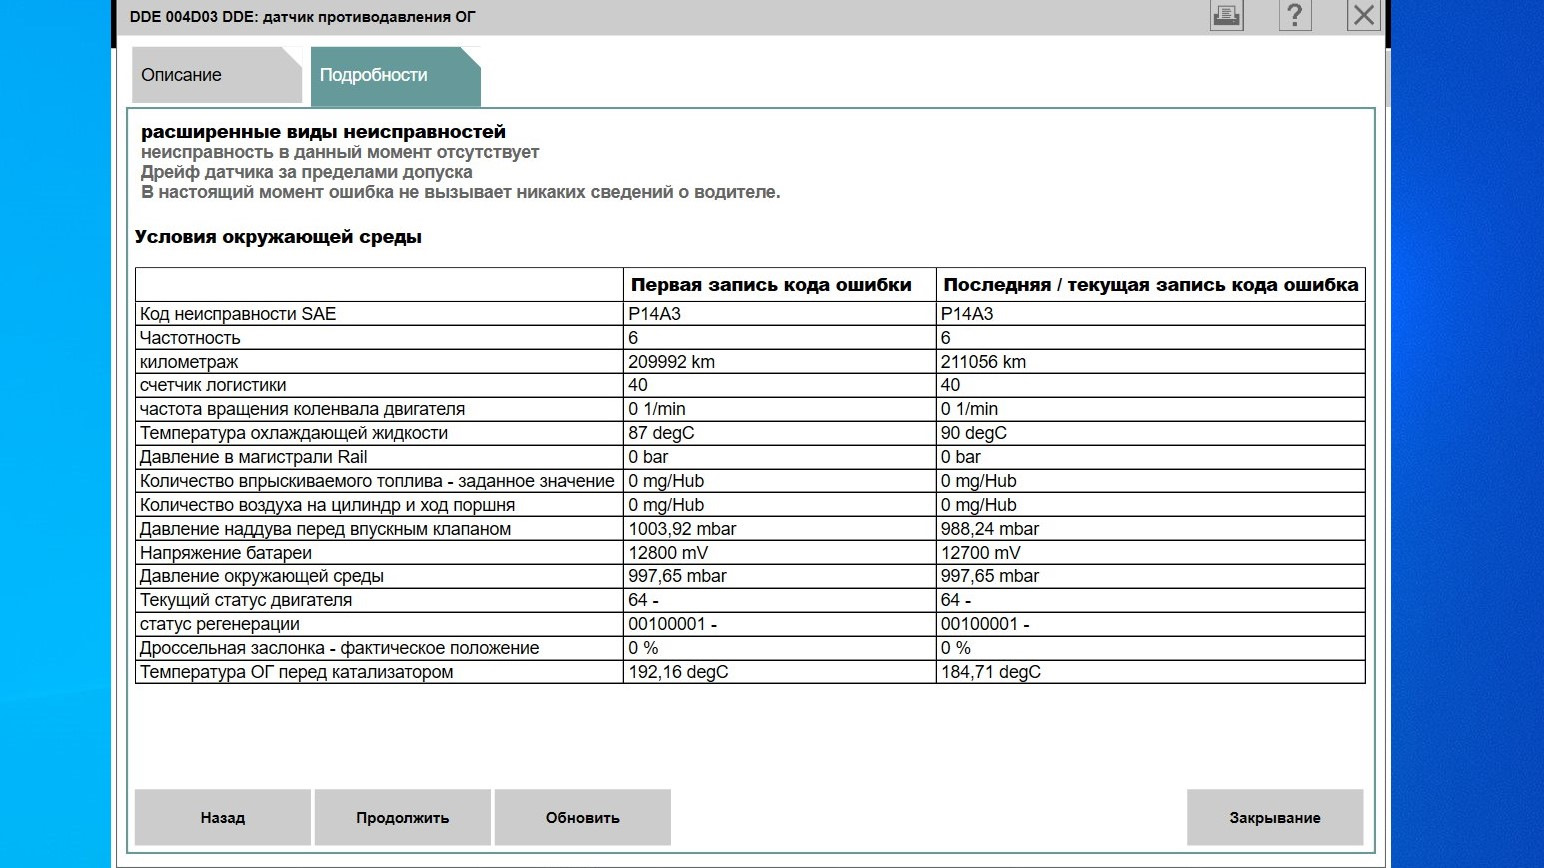Click the 211056 km last-record mileage cell
Image resolution: width=1544 pixels, height=868 pixels.
point(983,362)
